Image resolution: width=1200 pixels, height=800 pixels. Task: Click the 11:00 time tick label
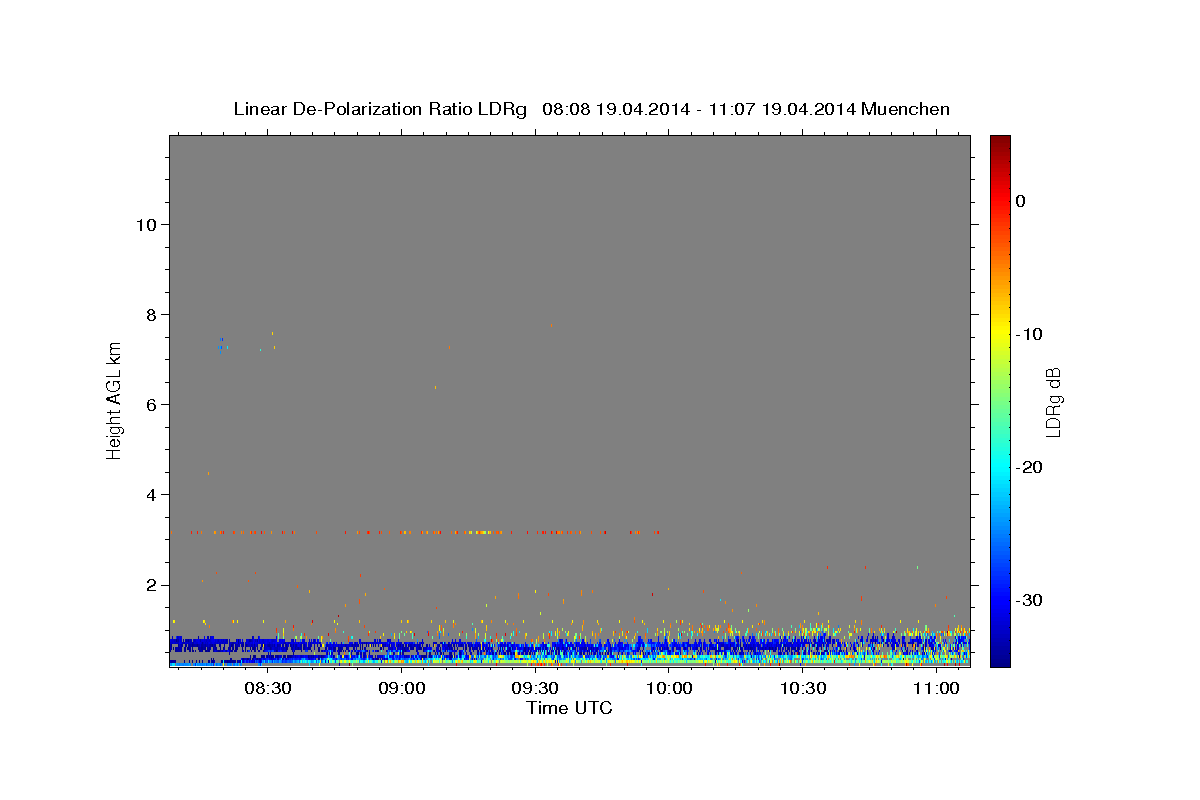coord(936,689)
